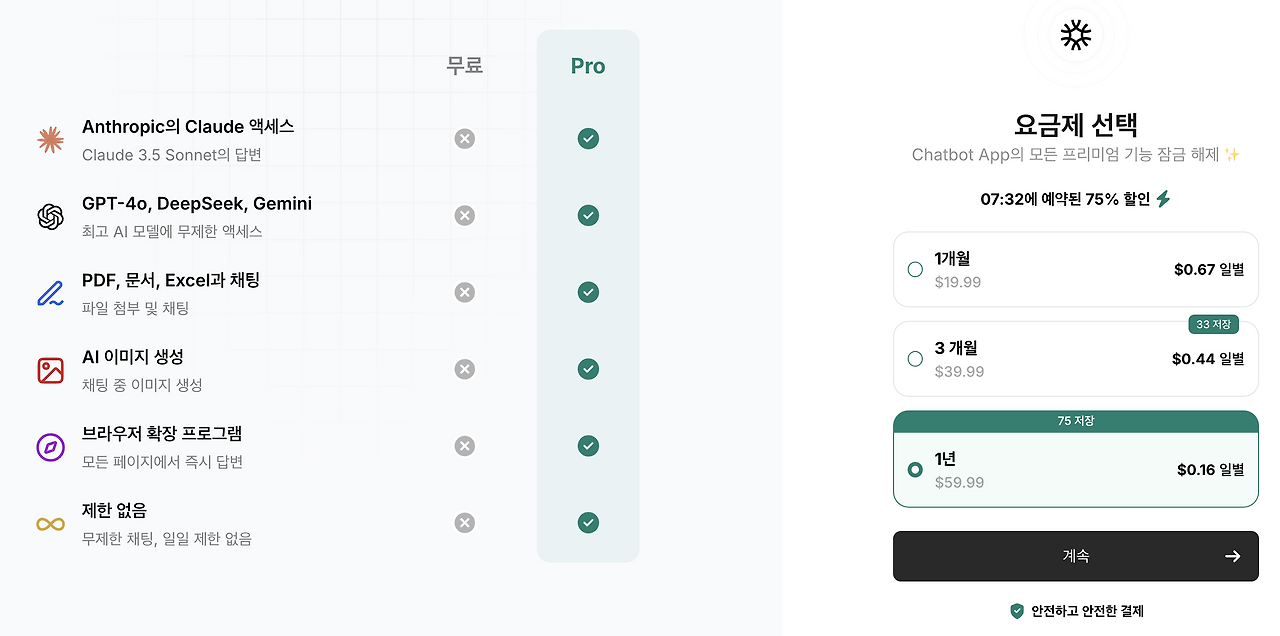Click the Chatbot App logo at top

coord(1075,36)
